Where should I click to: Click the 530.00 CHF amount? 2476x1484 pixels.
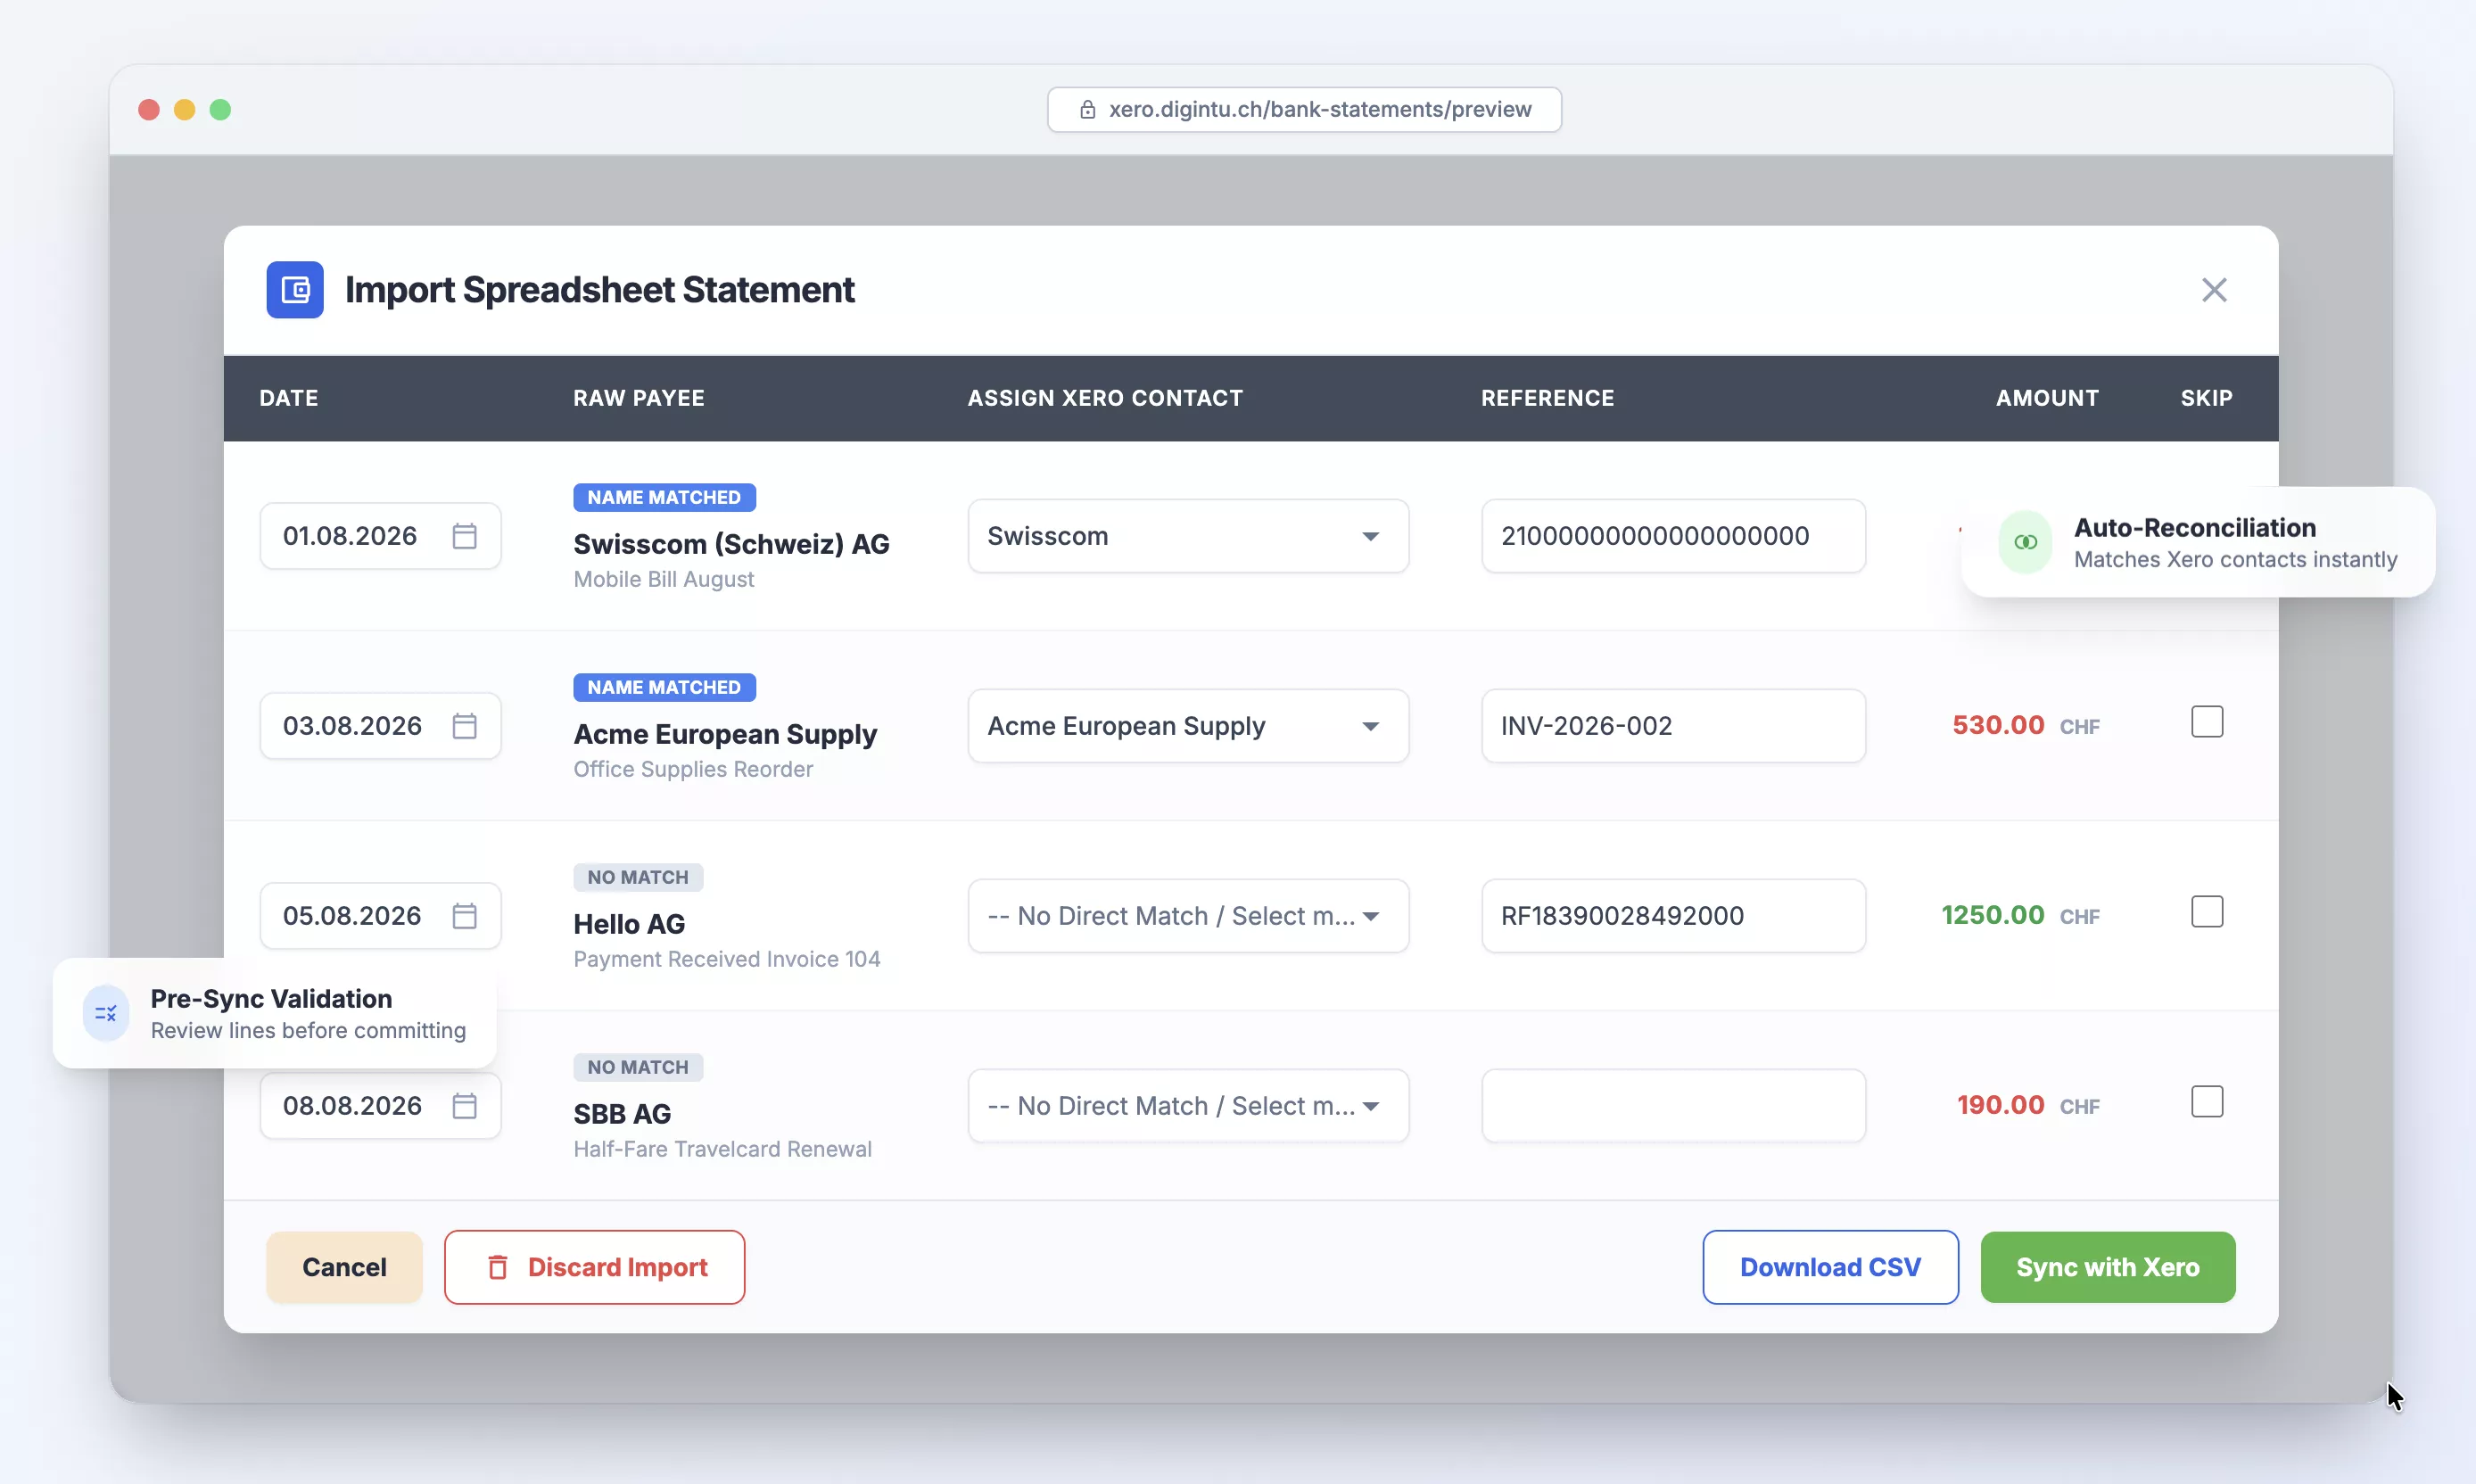click(x=2025, y=725)
